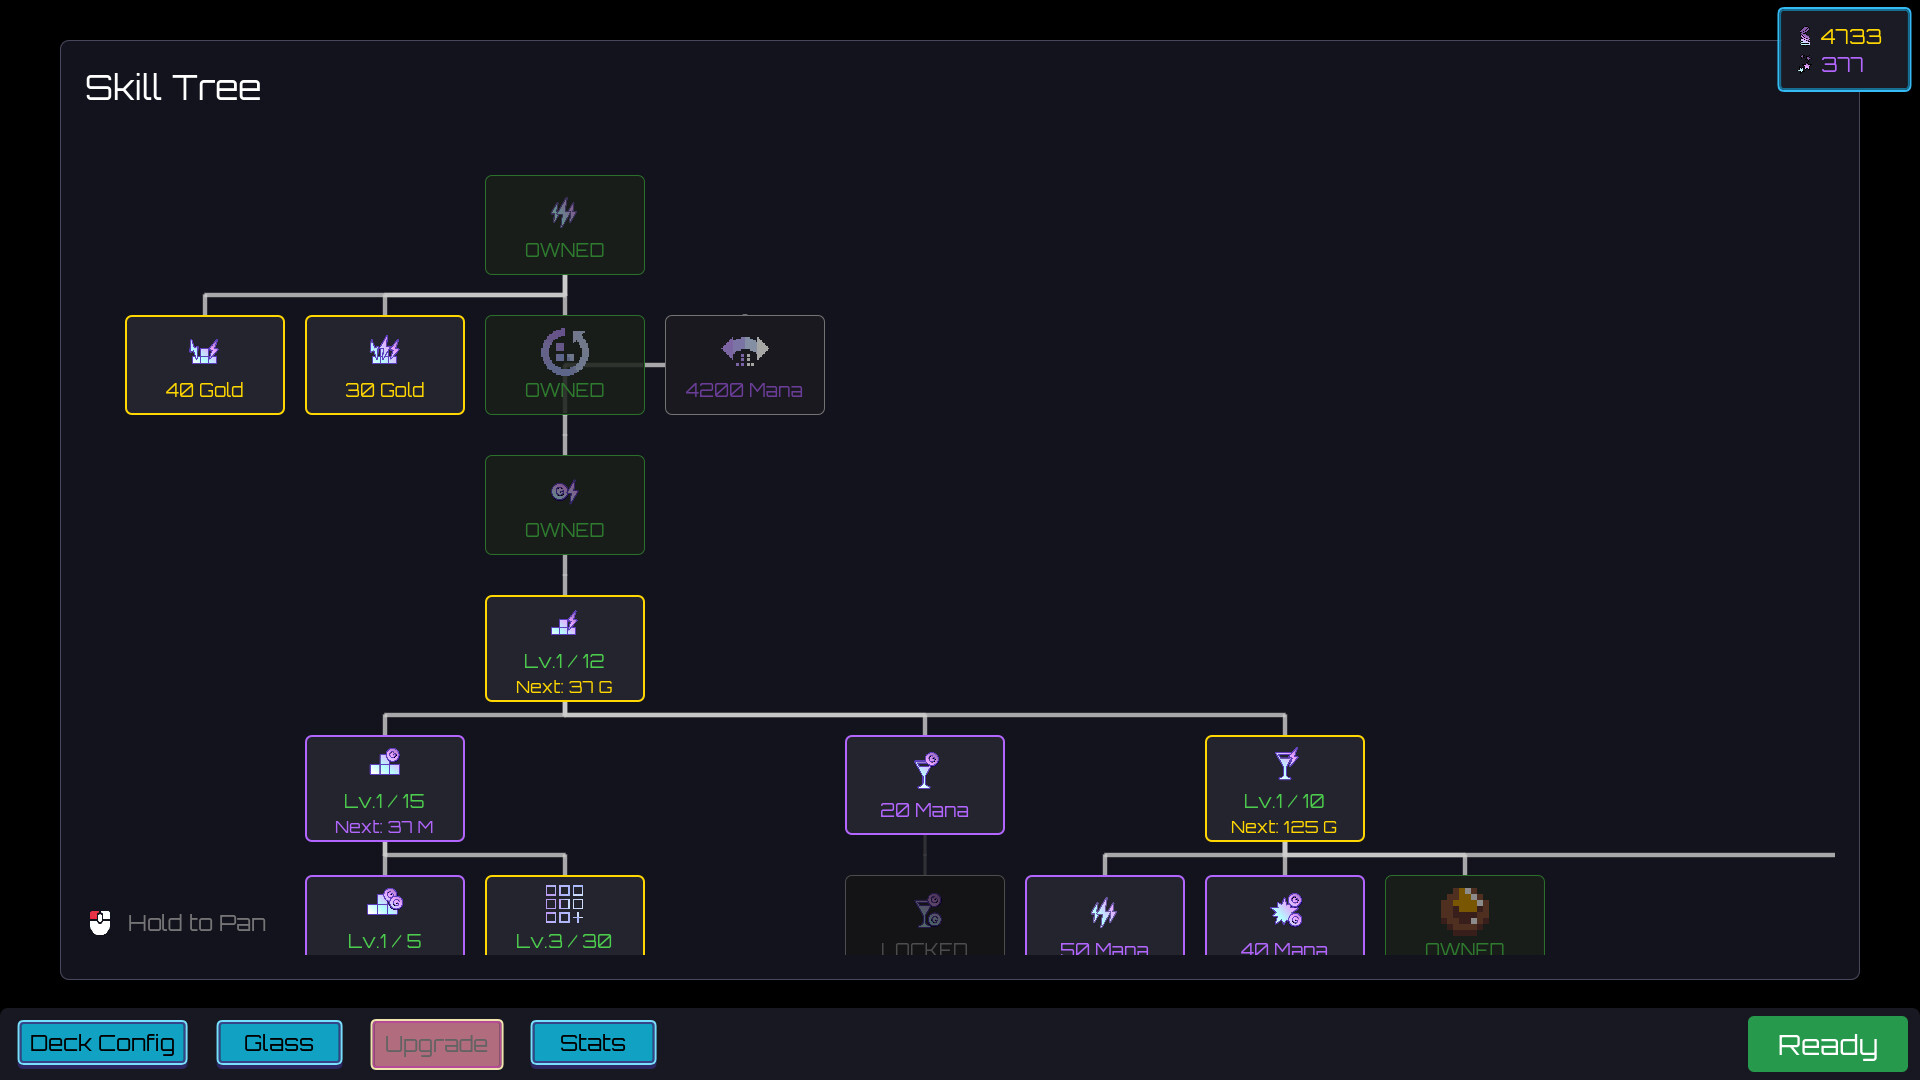
Task: Buy the 40 Gold skill node
Action: click(x=204, y=365)
